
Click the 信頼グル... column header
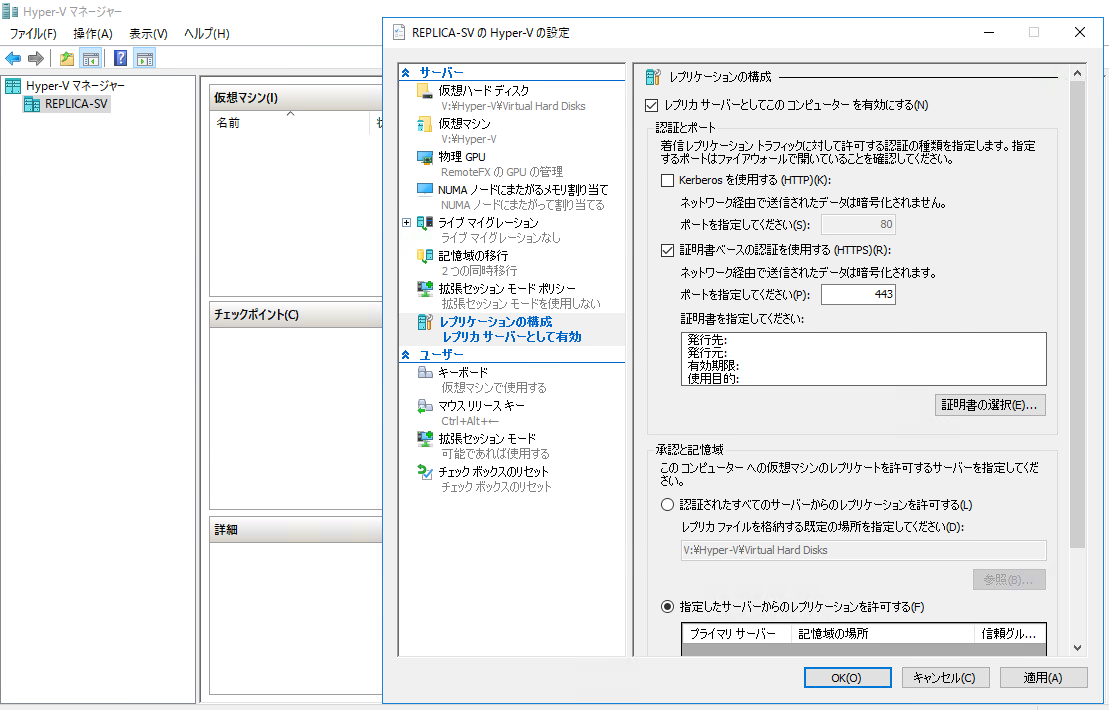pos(1009,634)
